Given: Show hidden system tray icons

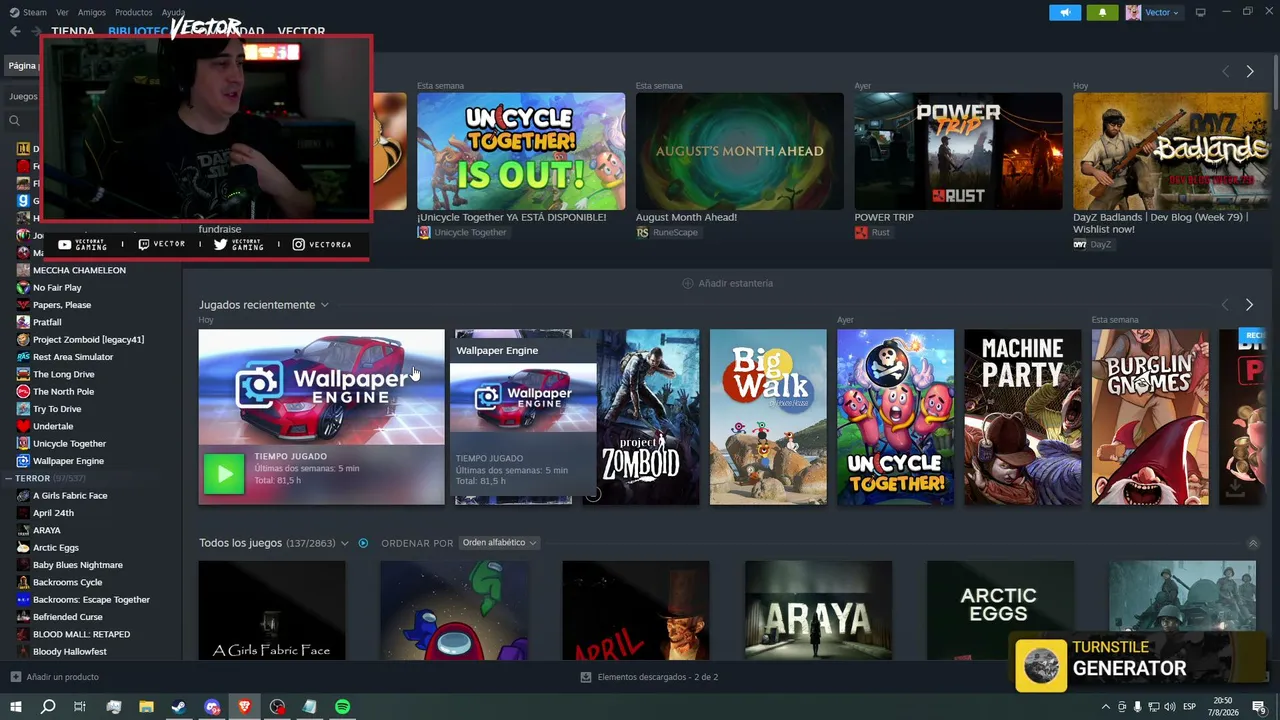Looking at the screenshot, I should point(1106,707).
